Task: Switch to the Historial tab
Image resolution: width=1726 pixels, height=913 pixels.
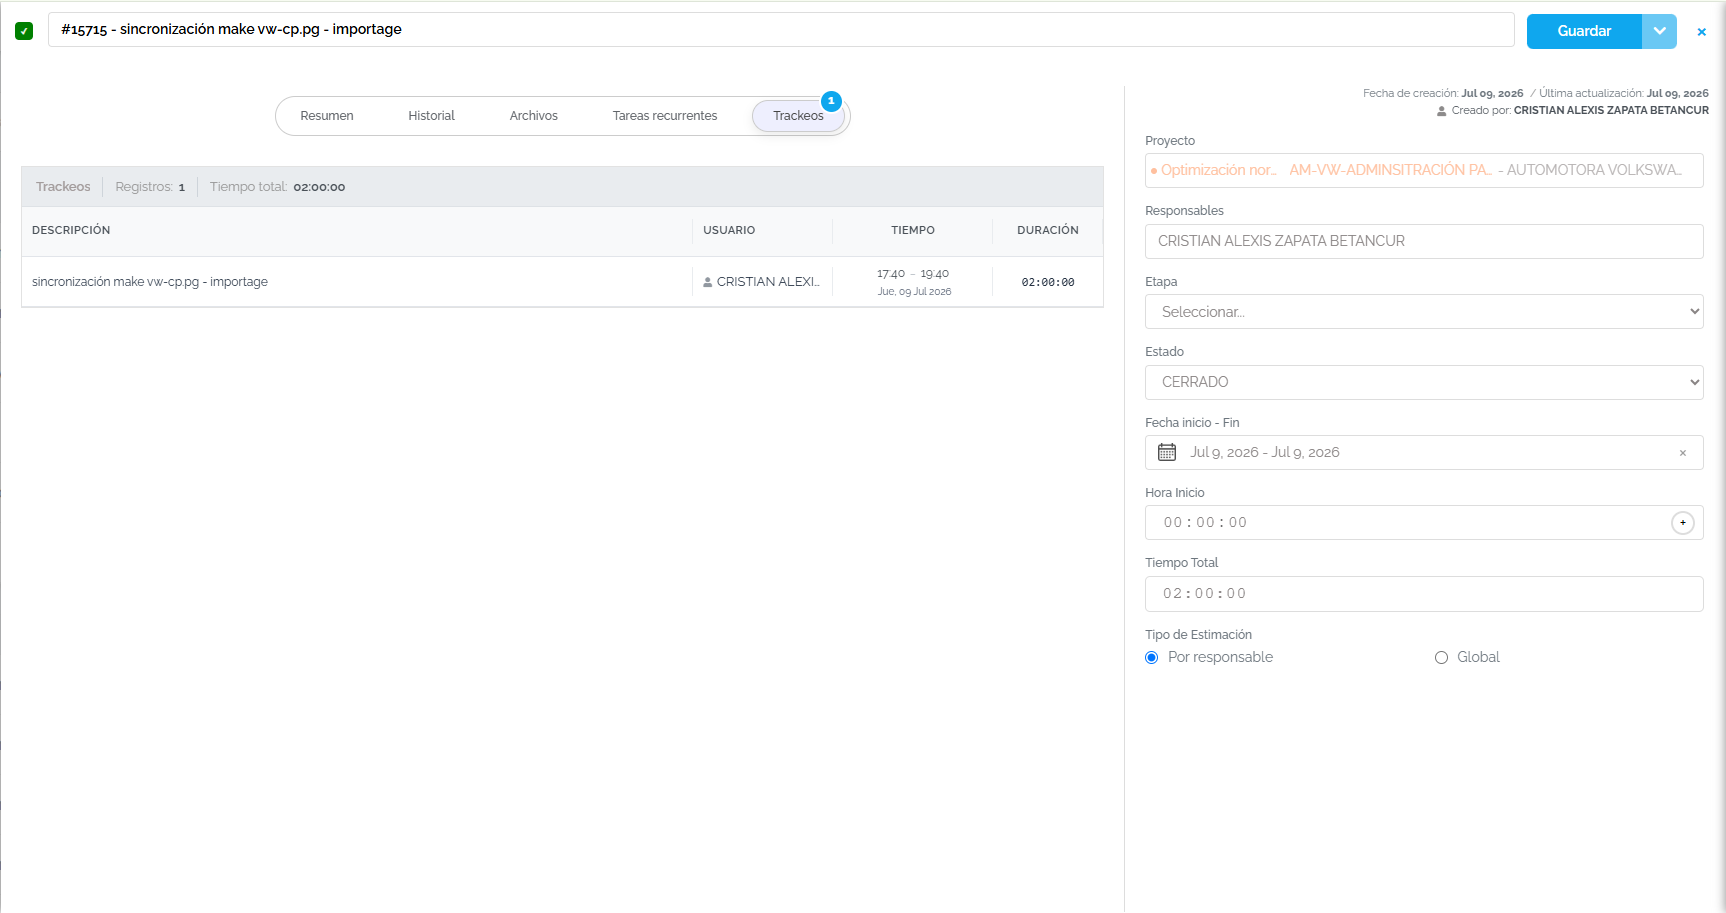Action: [431, 116]
